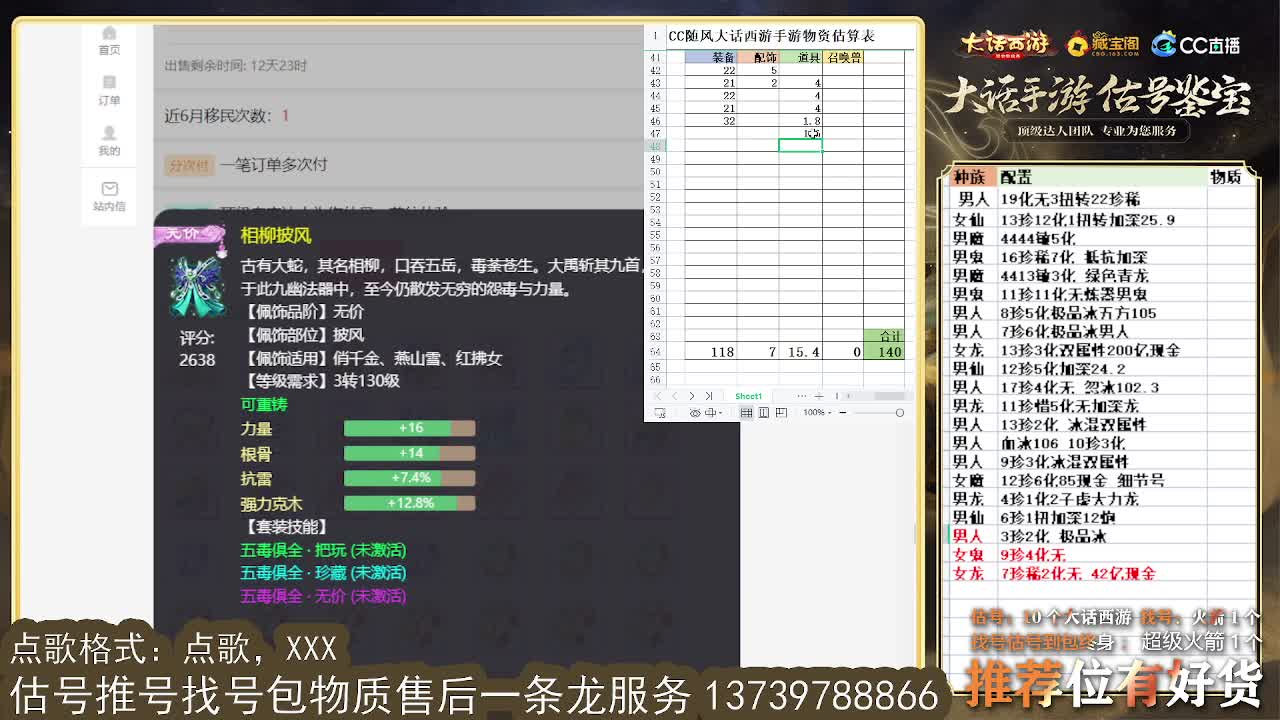Click the magnifier zoom icon in status bar
This screenshot has height=720, width=1280.
click(661, 412)
